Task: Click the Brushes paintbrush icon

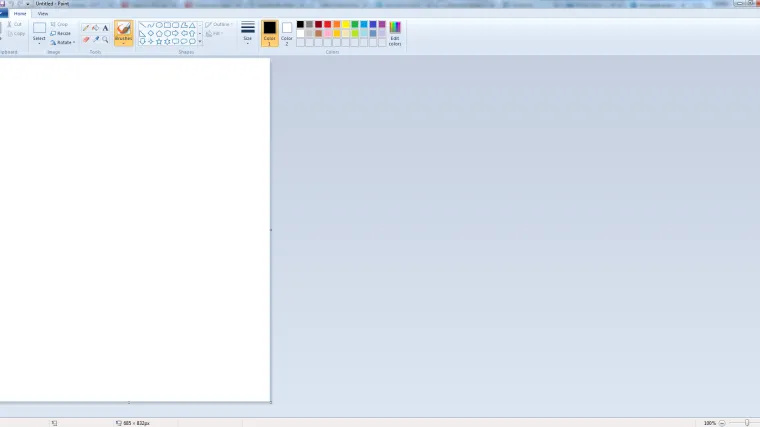Action: click(x=124, y=28)
